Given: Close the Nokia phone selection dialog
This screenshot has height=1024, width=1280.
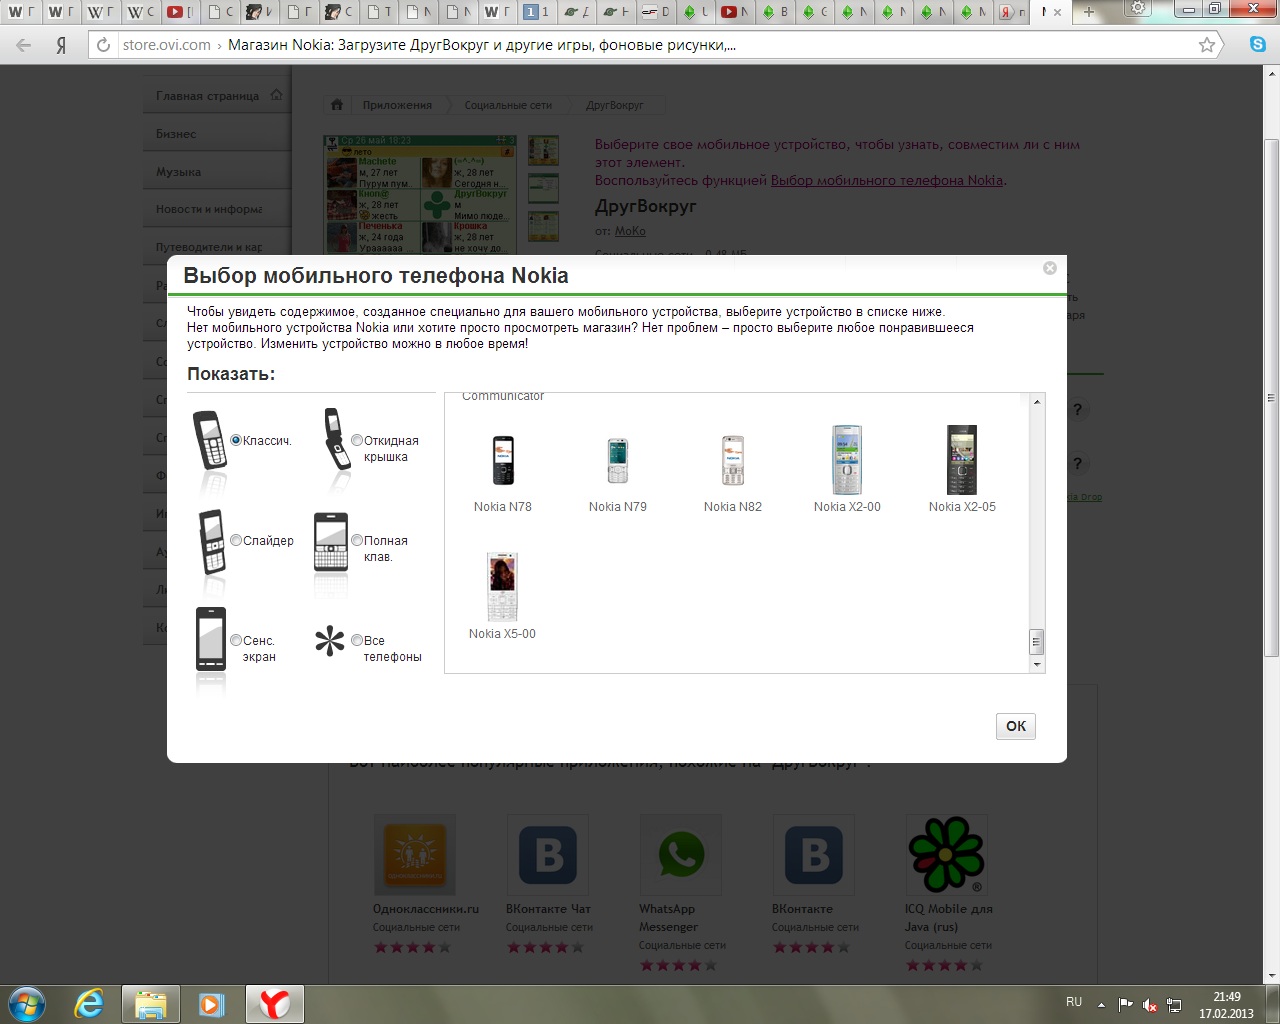Looking at the screenshot, I should [1050, 268].
